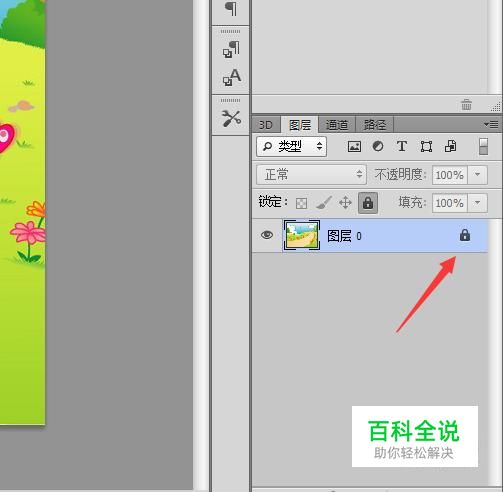Select the 图层 0 layer name
This screenshot has width=503, height=492.
point(344,236)
